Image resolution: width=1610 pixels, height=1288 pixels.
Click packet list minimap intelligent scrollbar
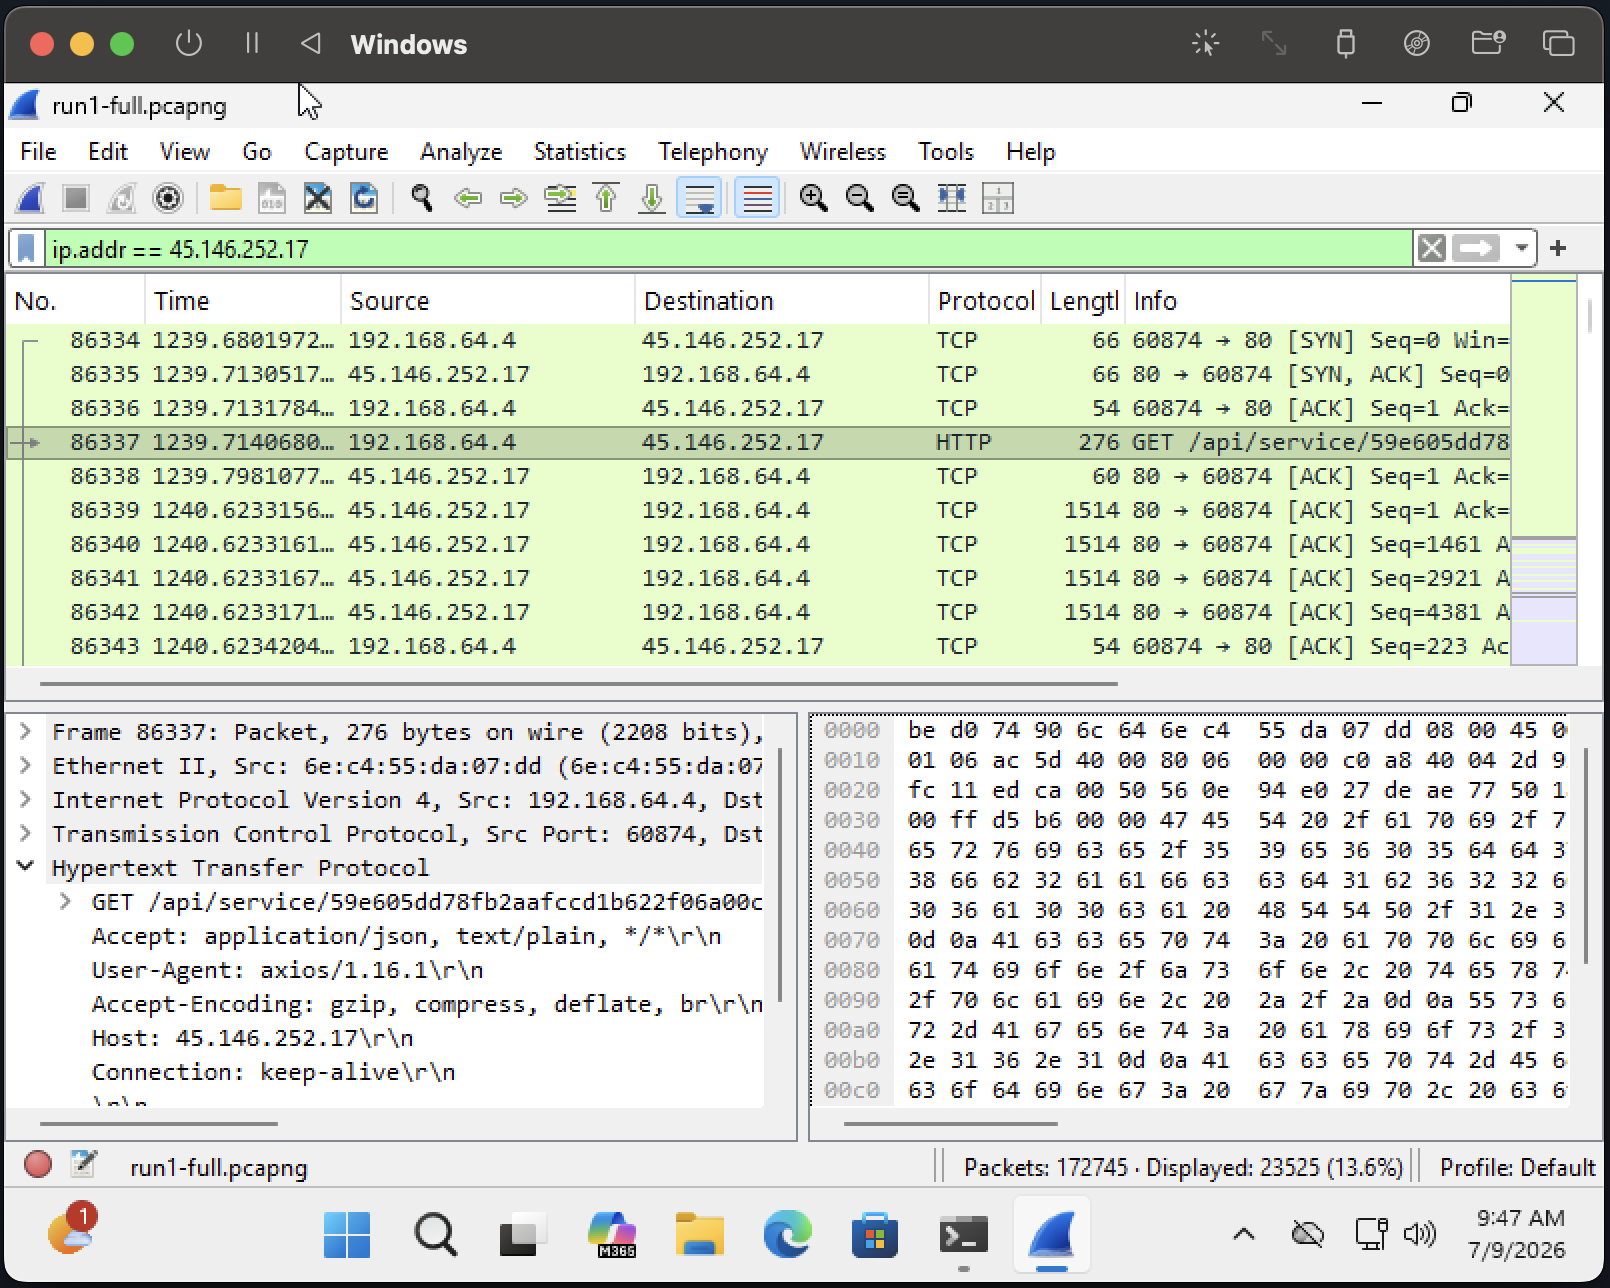(x=1543, y=470)
